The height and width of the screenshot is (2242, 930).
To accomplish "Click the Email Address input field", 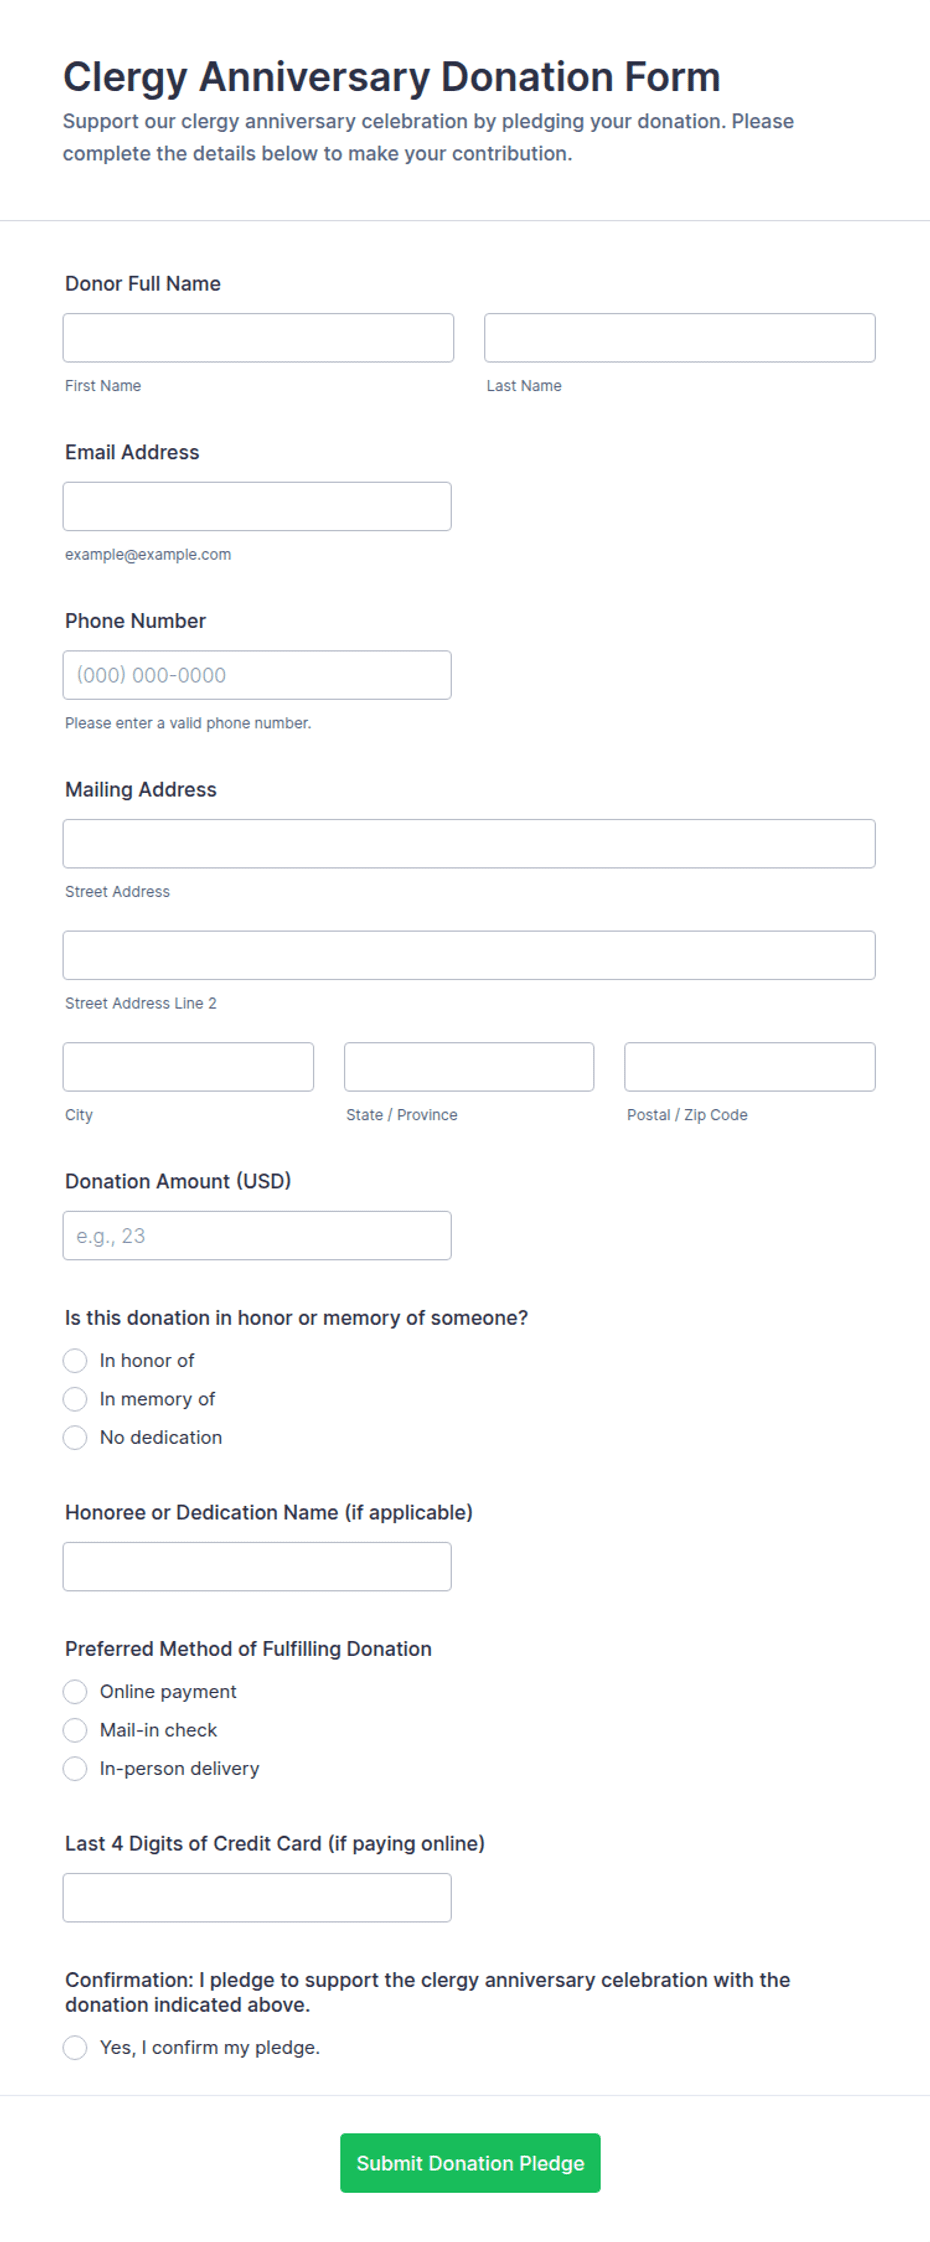I will coord(257,506).
